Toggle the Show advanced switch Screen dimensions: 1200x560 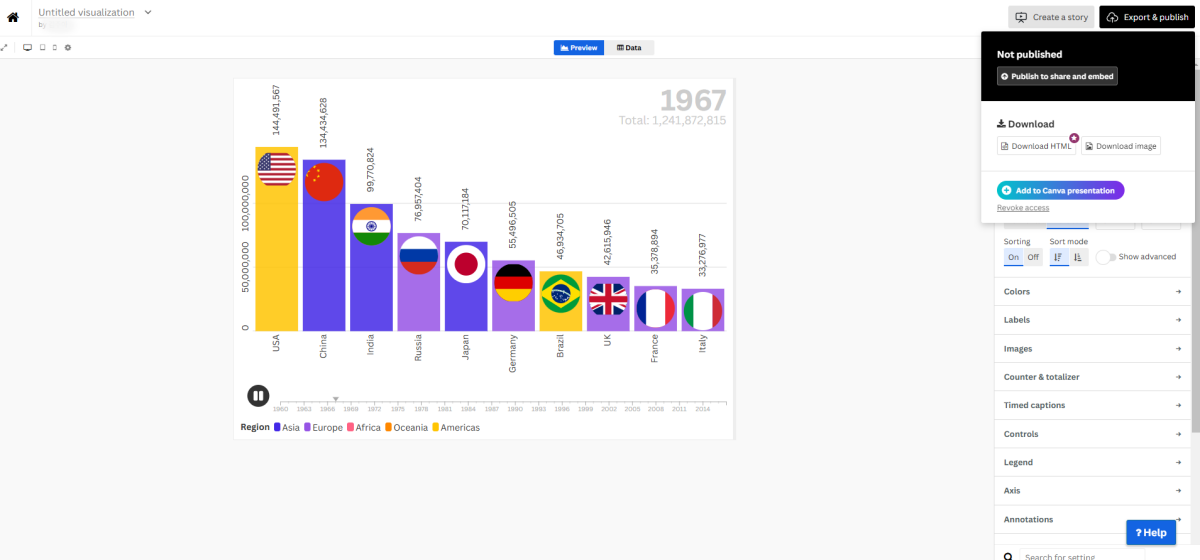[1106, 257]
